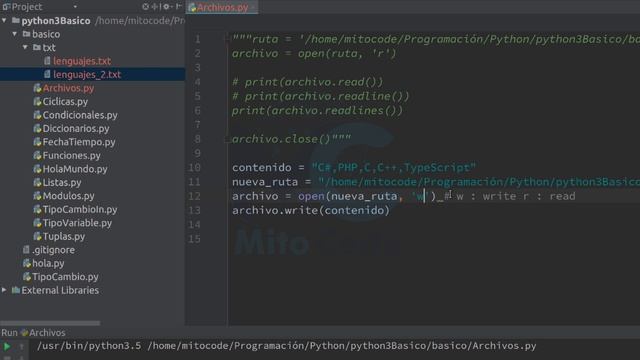Click line number 12 in gutter
Image resolution: width=640 pixels, height=360 pixels.
pyautogui.click(x=194, y=196)
